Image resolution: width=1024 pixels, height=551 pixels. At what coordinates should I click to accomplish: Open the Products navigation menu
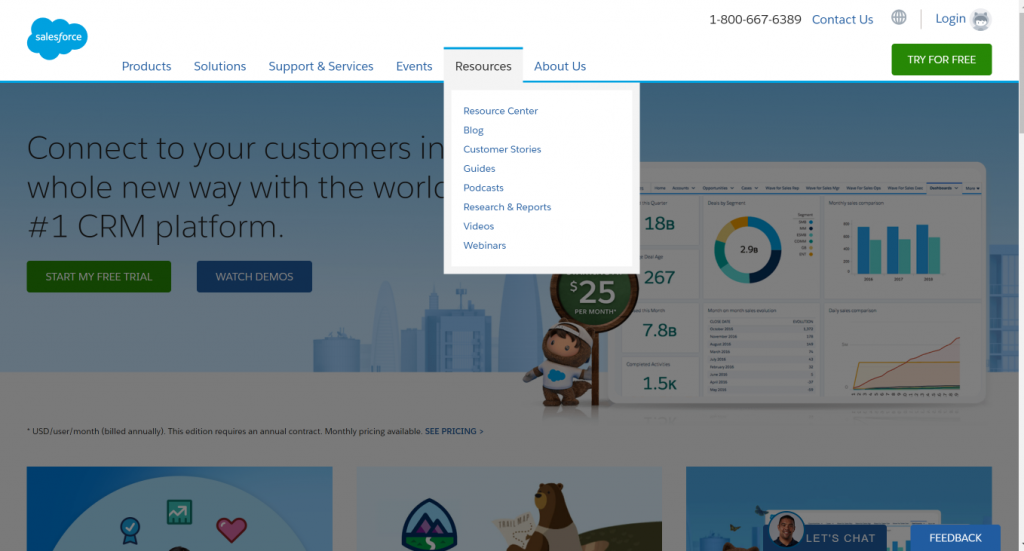(146, 66)
